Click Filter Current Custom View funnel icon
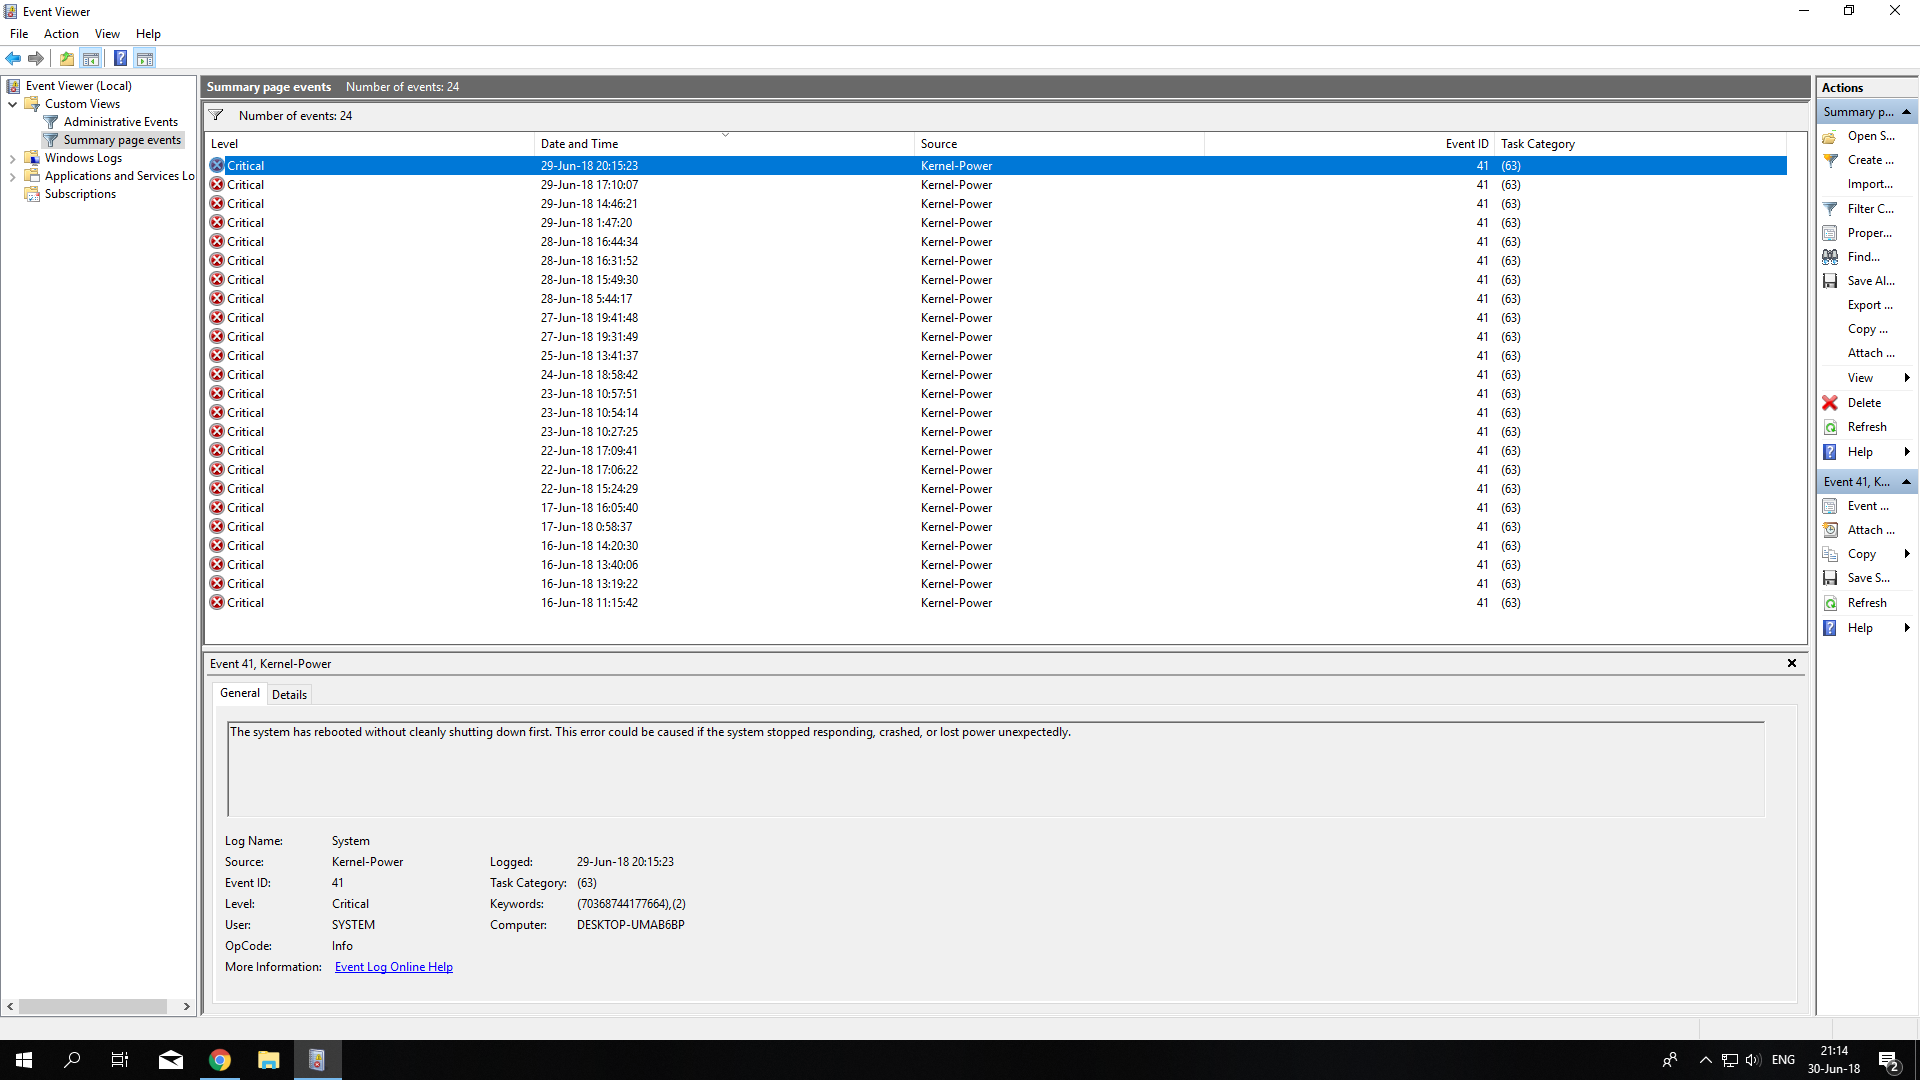 tap(1830, 209)
